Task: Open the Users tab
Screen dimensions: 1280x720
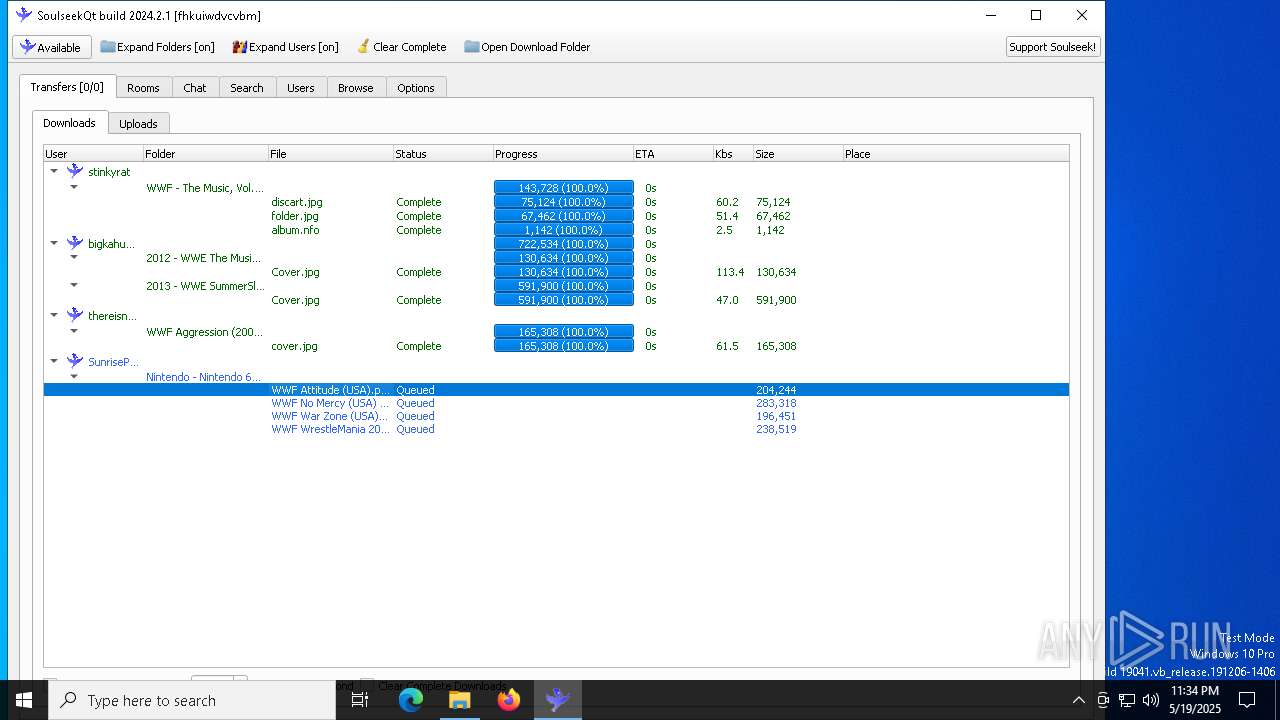Action: [x=301, y=88]
